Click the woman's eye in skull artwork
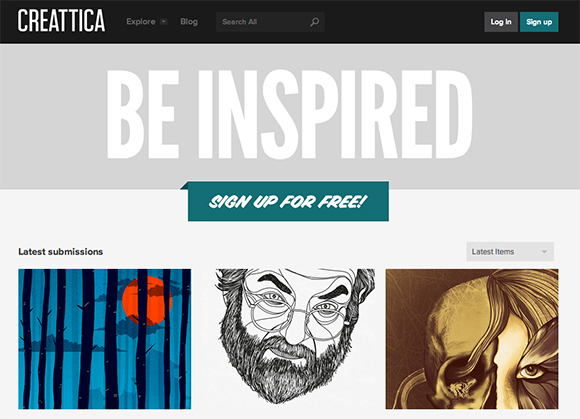This screenshot has width=580, height=419. click(x=531, y=371)
